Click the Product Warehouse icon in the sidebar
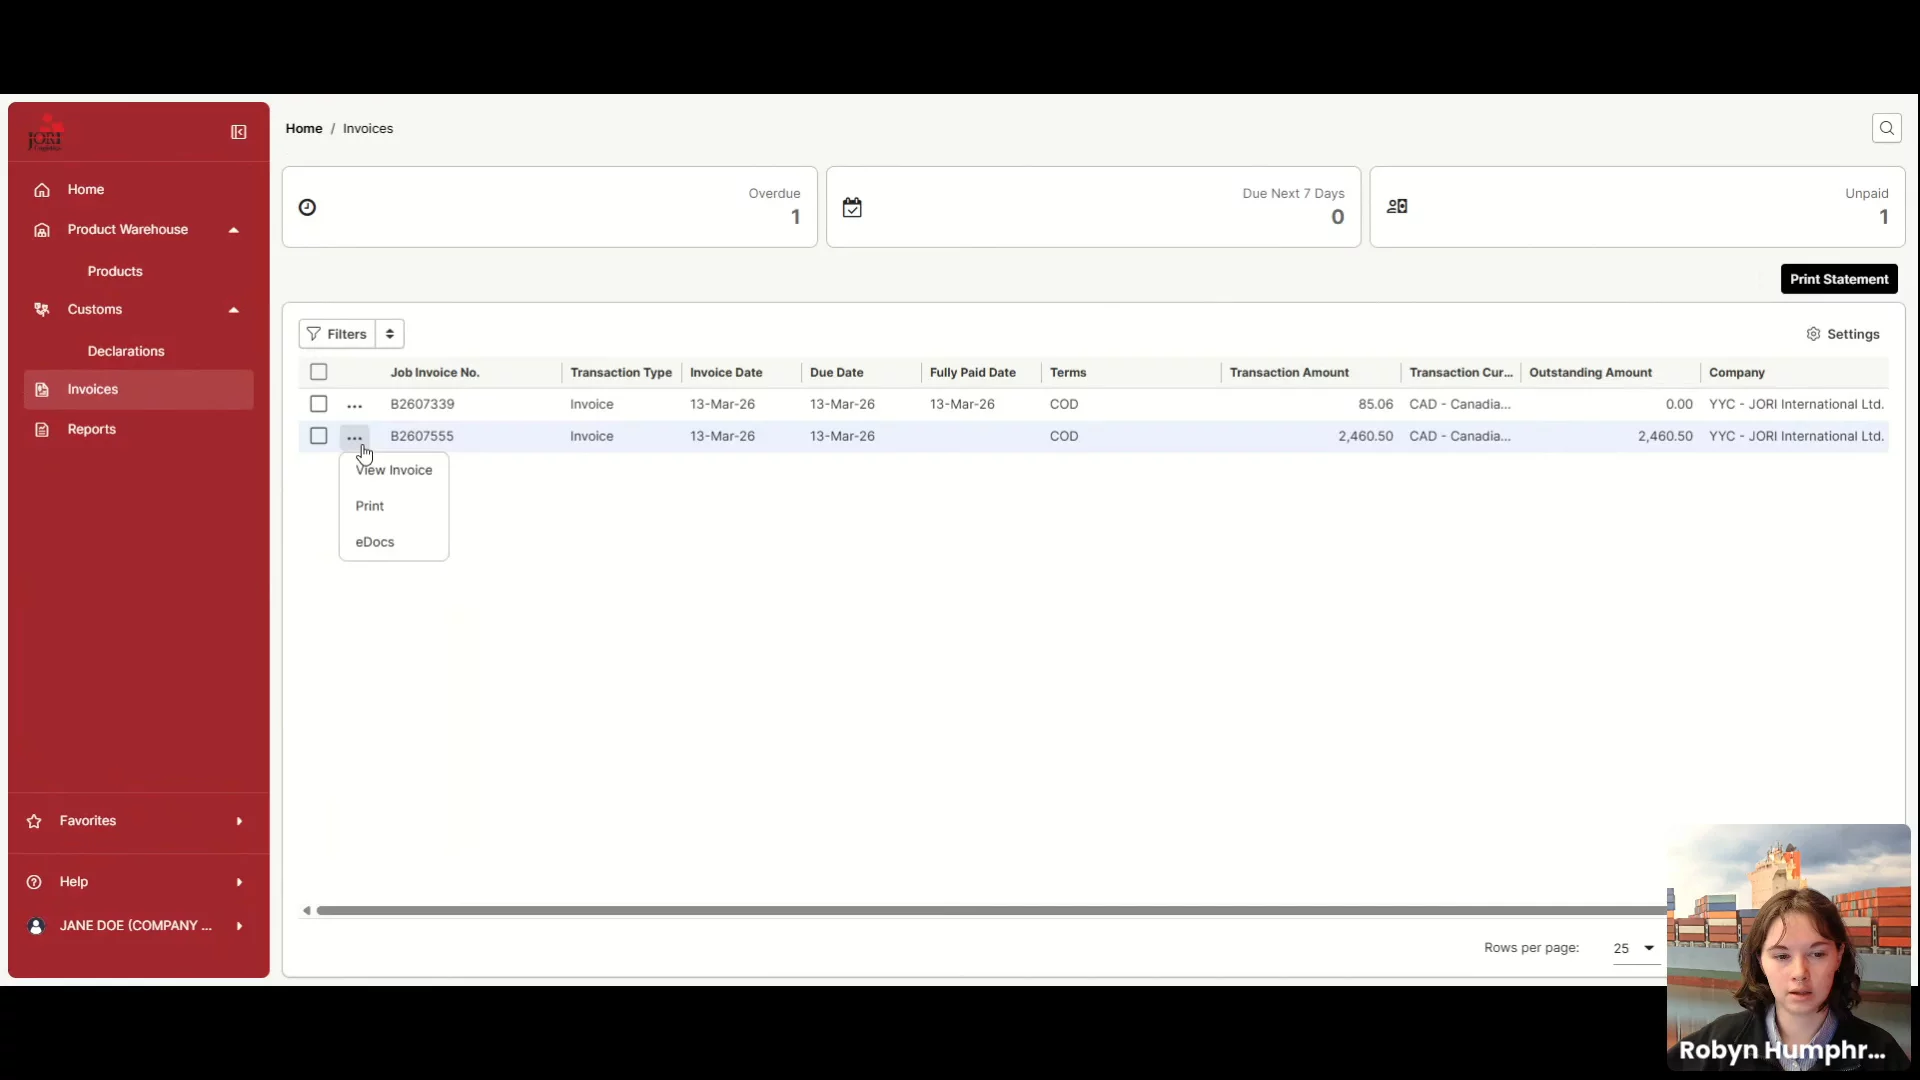The width and height of the screenshot is (1920, 1080). pos(42,230)
